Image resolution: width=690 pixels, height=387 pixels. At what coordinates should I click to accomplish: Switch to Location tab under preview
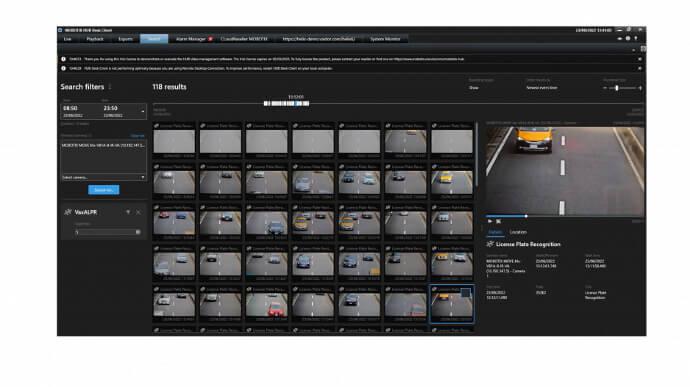click(x=518, y=232)
